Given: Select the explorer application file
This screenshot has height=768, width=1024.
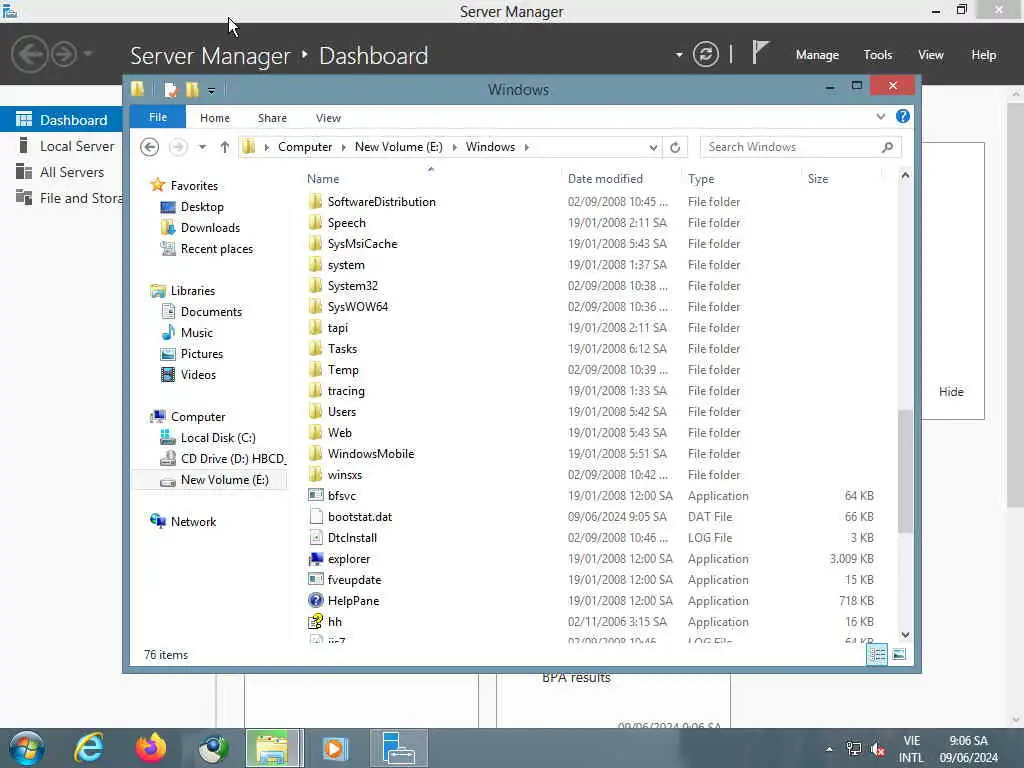Looking at the screenshot, I should 349,559.
